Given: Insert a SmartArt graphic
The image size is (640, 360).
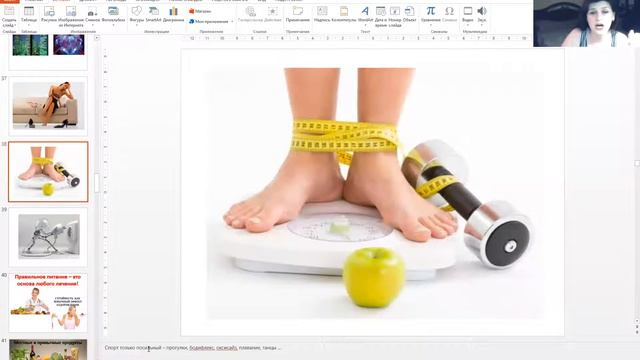Looking at the screenshot, I should pos(153,14).
